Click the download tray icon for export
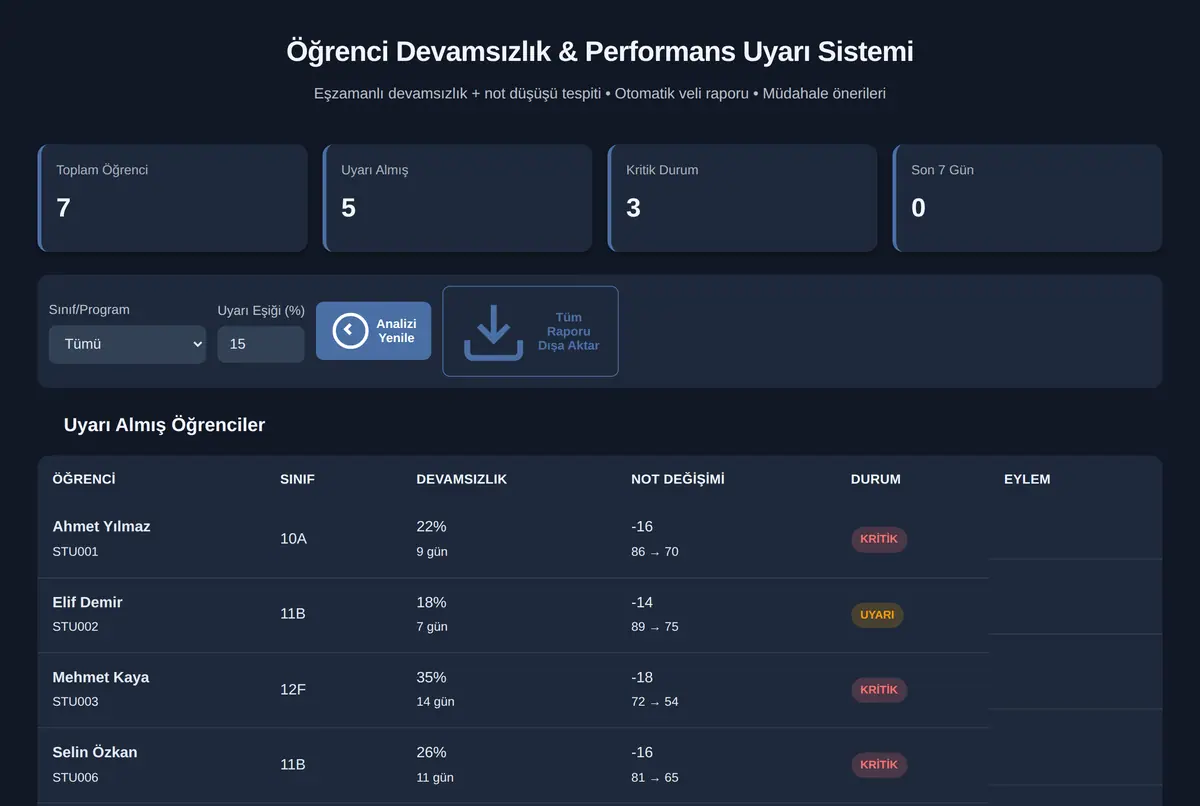Screen dimensions: 1200x806 493,332
